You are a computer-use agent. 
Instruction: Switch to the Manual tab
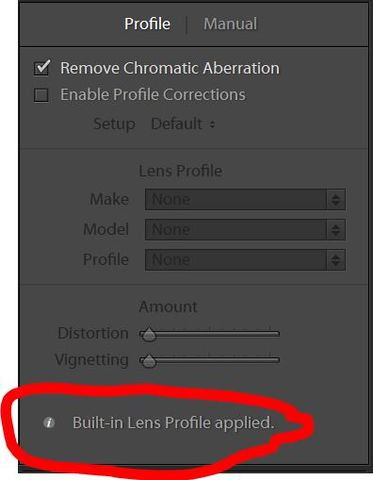coord(230,24)
